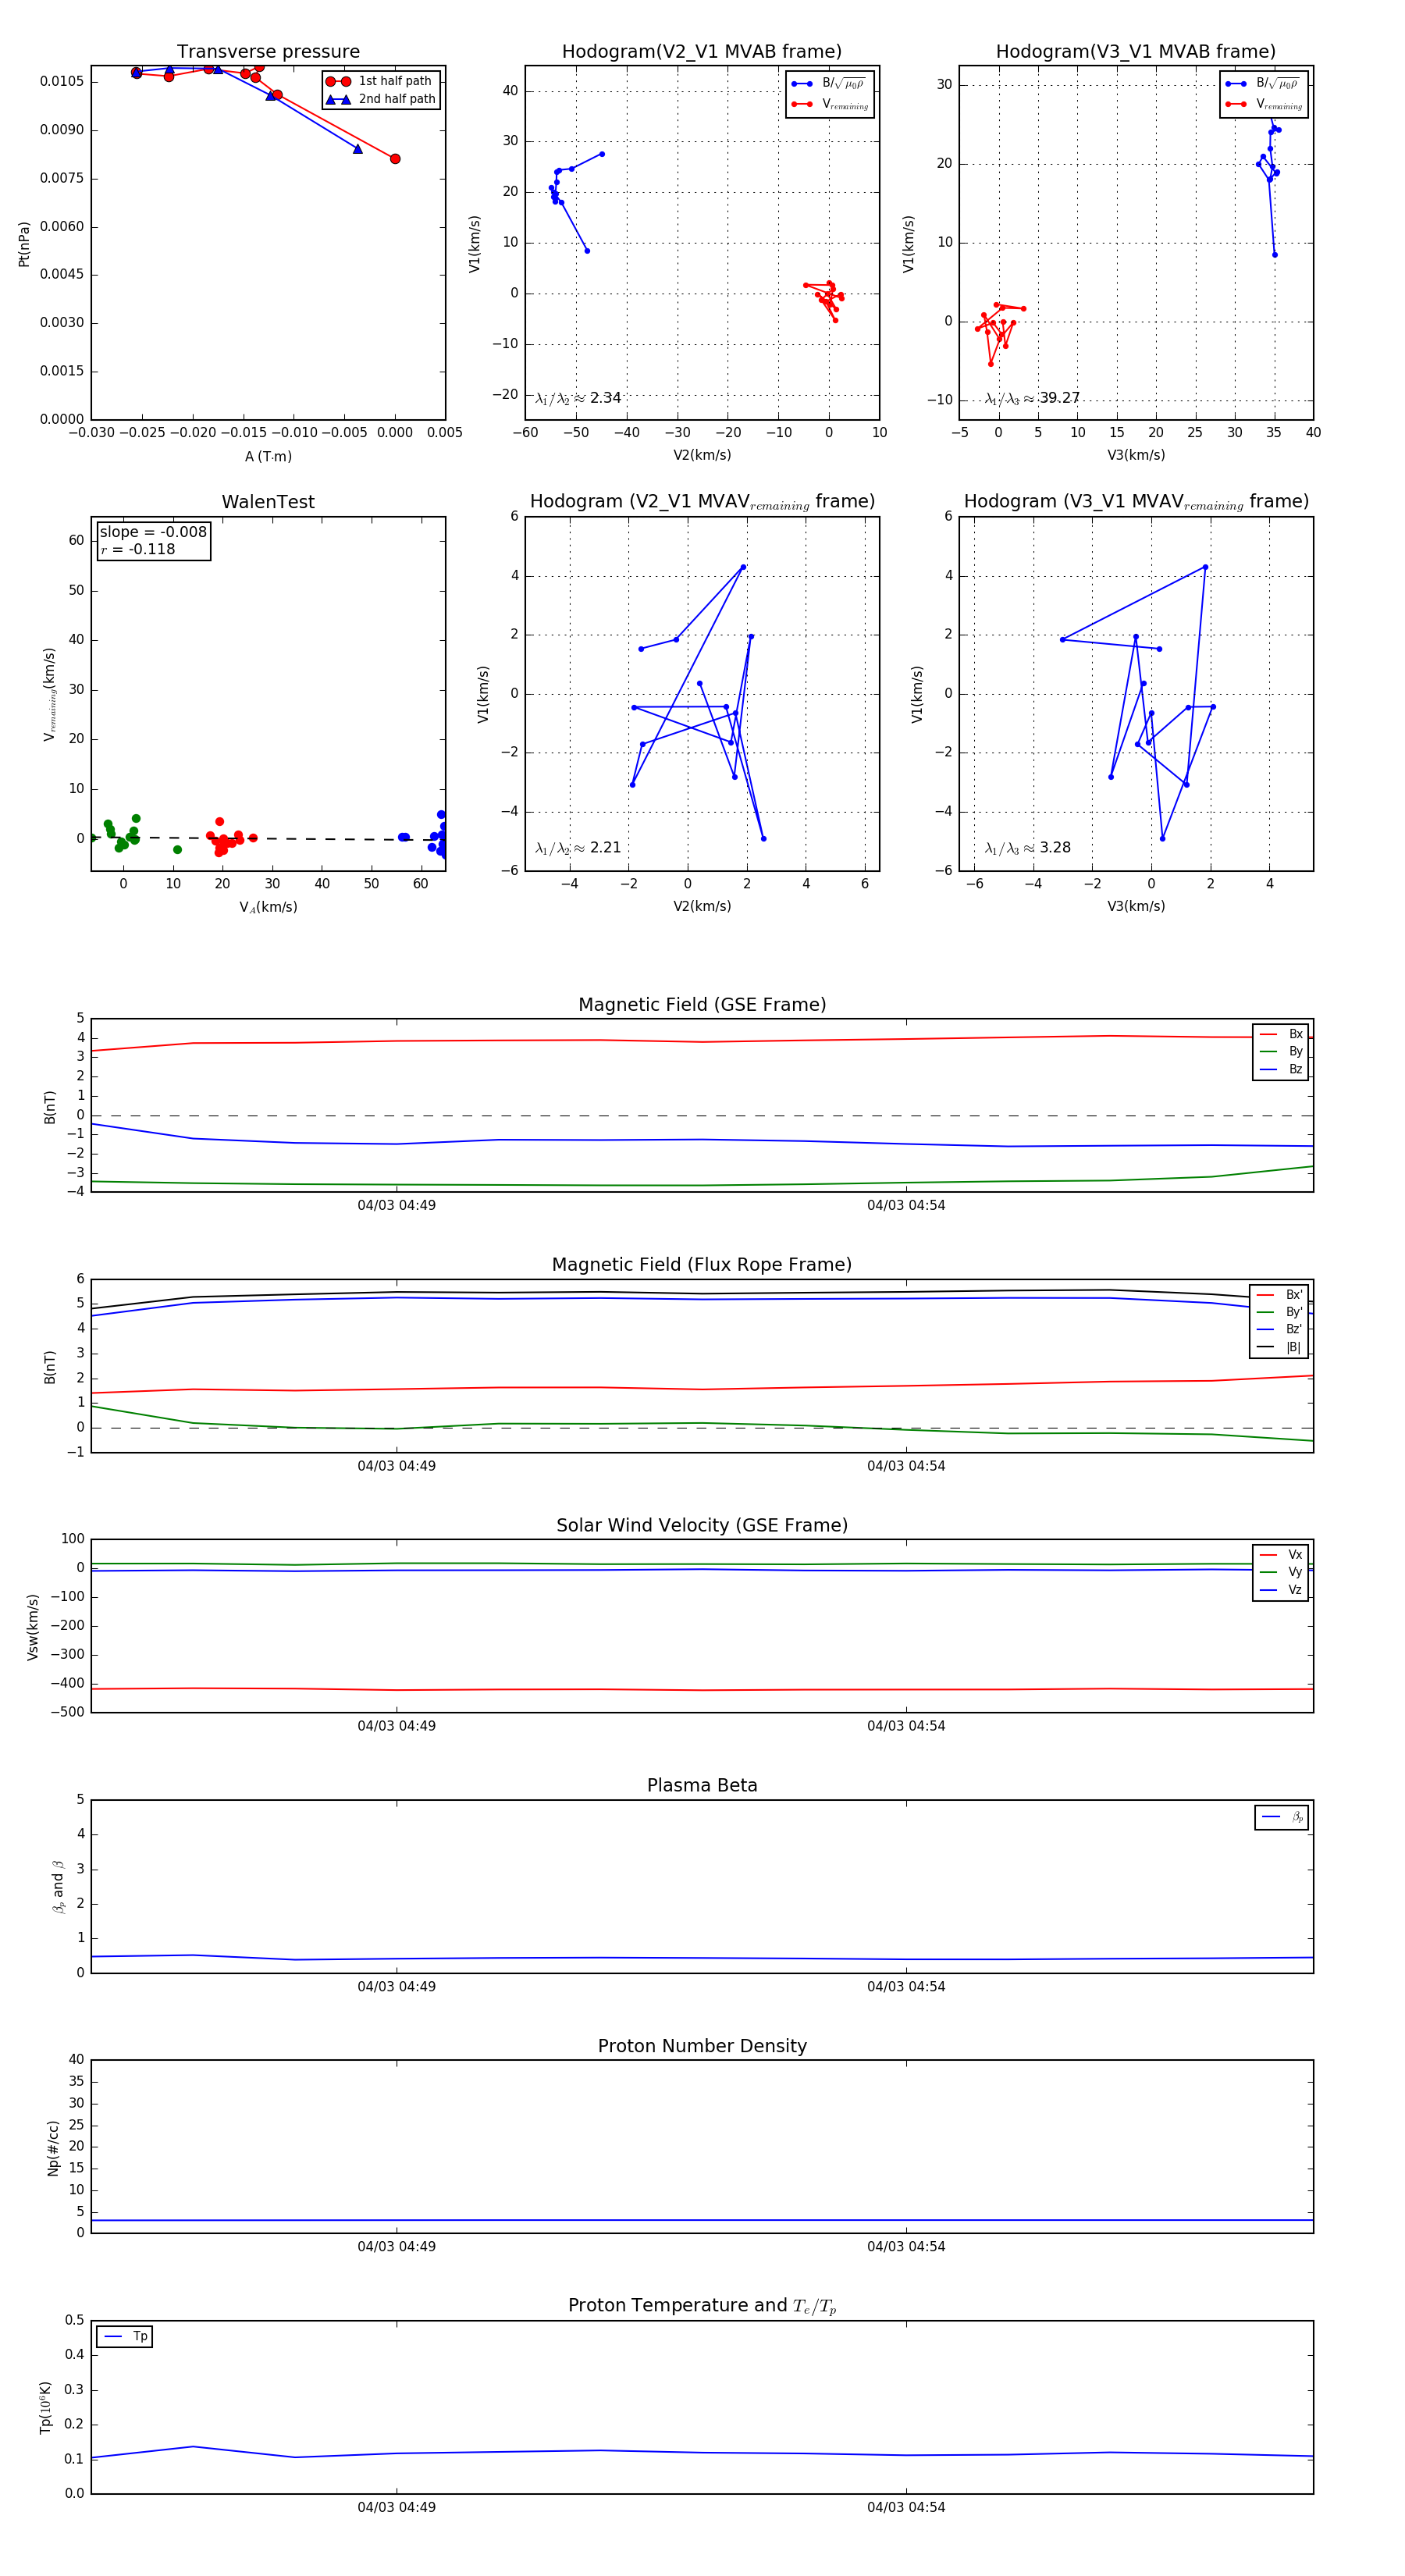This screenshot has width=1405, height=2576.
Task: Click the 'Solar Wind Velocity (GSE Frame)' title
Action: pos(702,1525)
